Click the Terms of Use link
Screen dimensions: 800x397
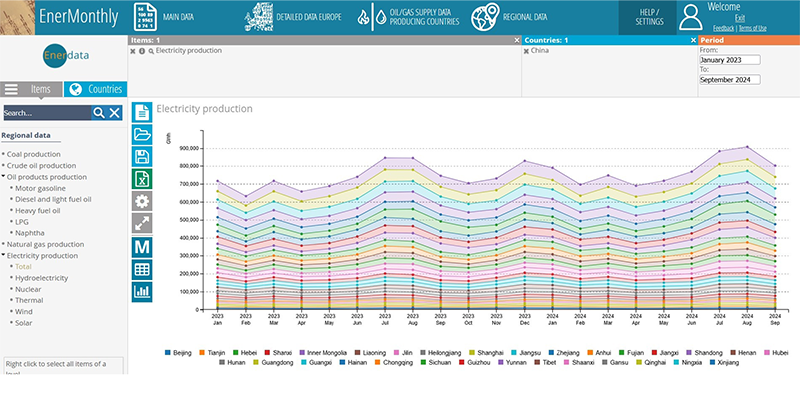(753, 29)
